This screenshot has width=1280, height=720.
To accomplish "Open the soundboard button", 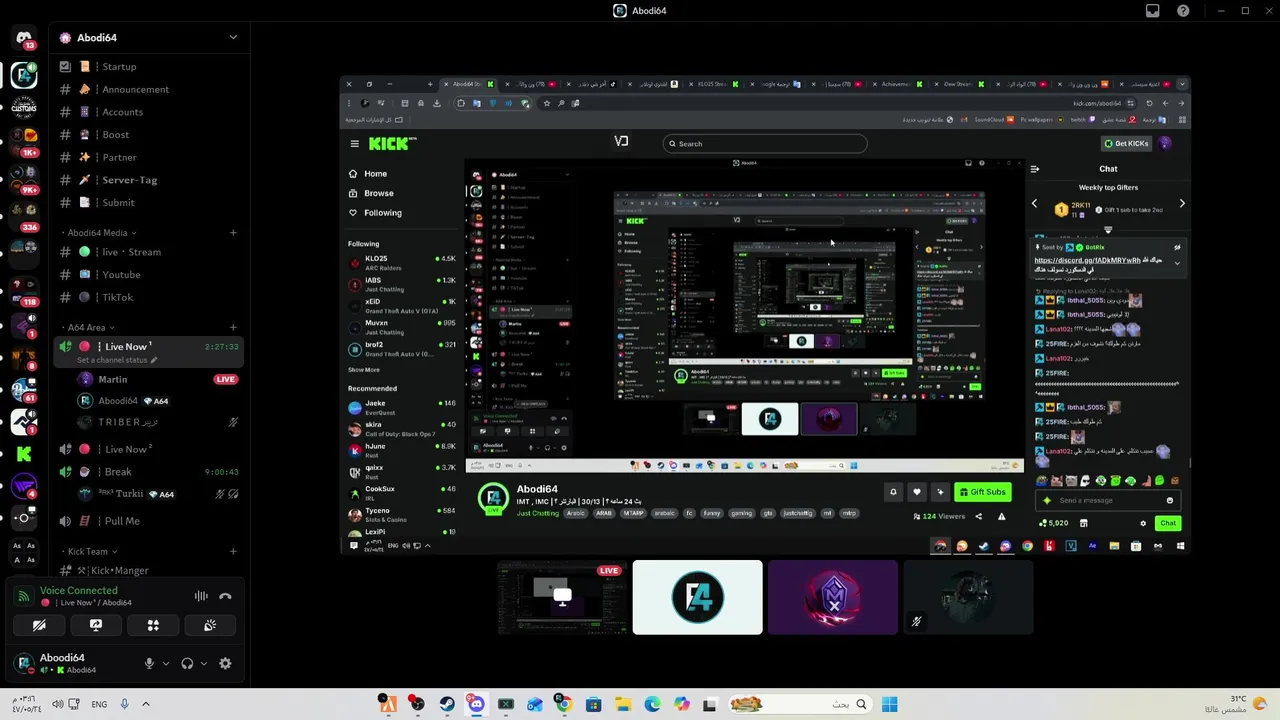I will coord(210,625).
